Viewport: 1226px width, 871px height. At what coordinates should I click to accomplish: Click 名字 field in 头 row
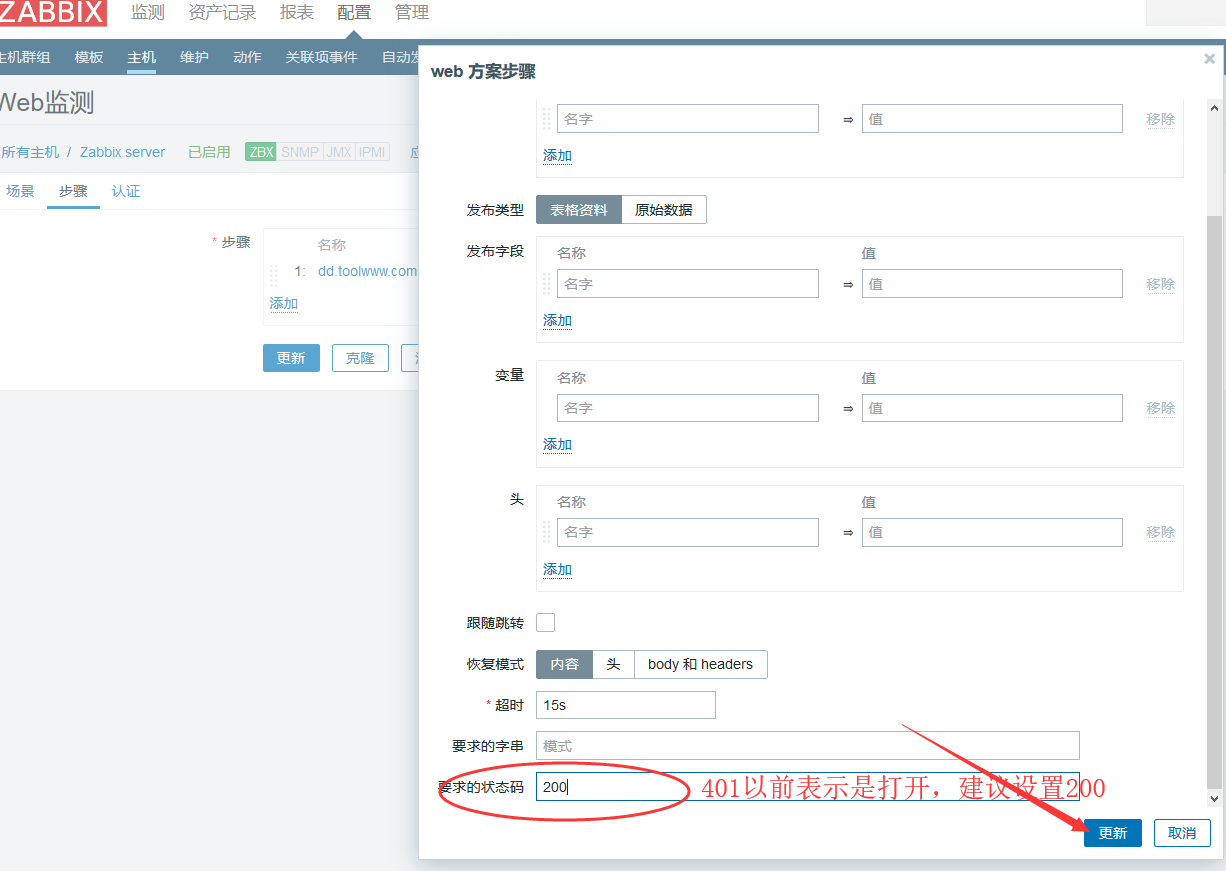coord(688,532)
